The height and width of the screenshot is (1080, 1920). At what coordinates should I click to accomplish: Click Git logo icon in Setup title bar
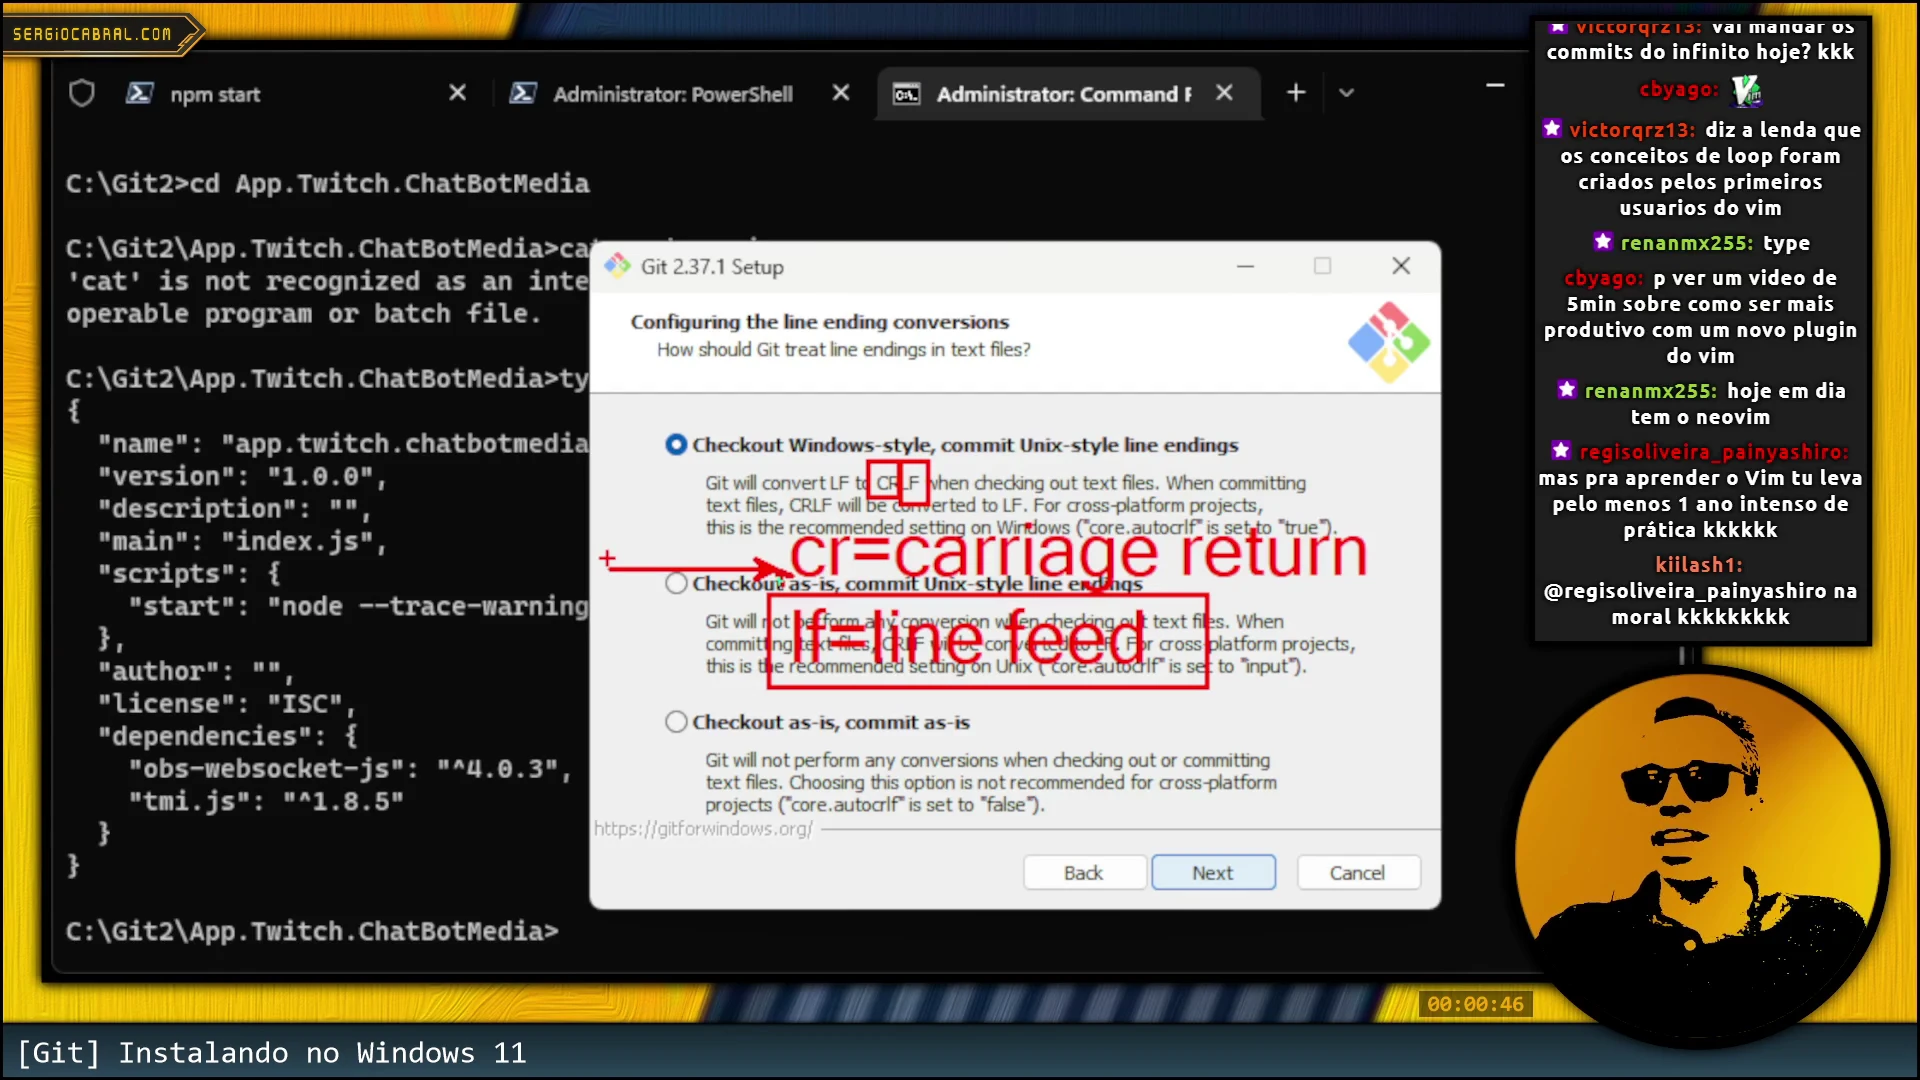[x=617, y=266]
